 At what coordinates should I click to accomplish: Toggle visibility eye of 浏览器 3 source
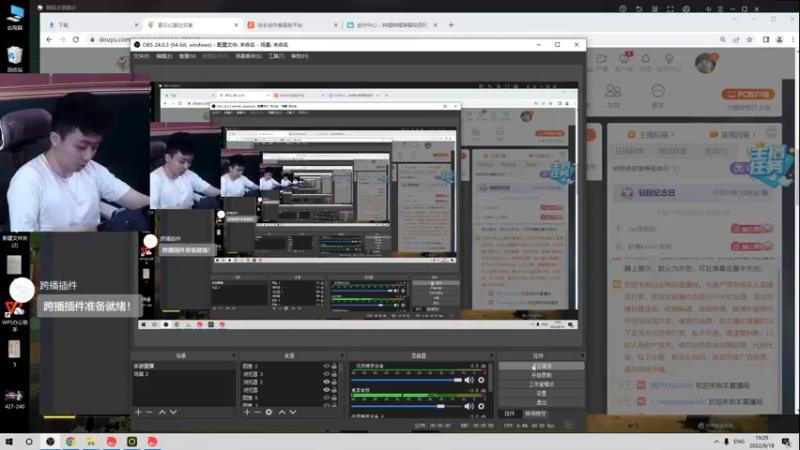(327, 374)
